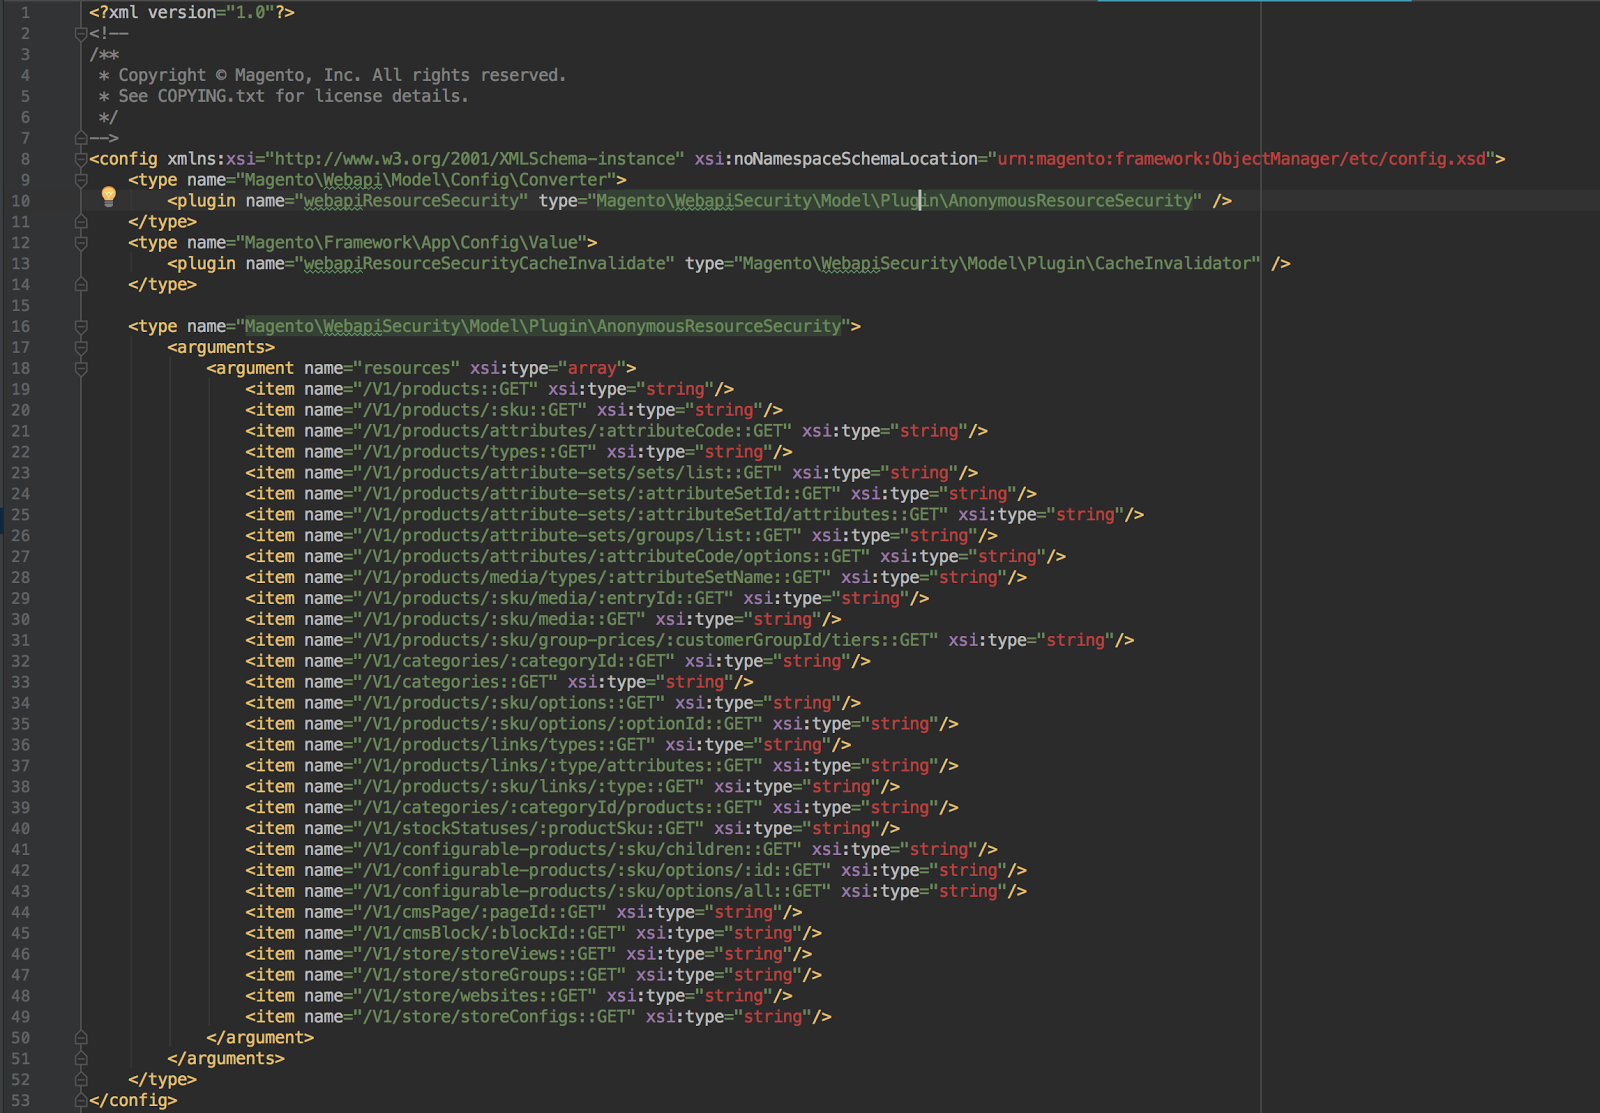Click item '/V1/store/websites::GET'
Image resolution: width=1600 pixels, height=1113 pixels.
point(475,997)
